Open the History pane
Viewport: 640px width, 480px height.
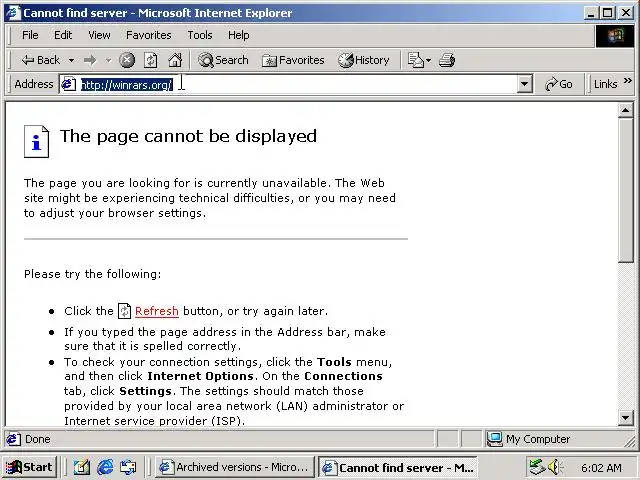[364, 60]
